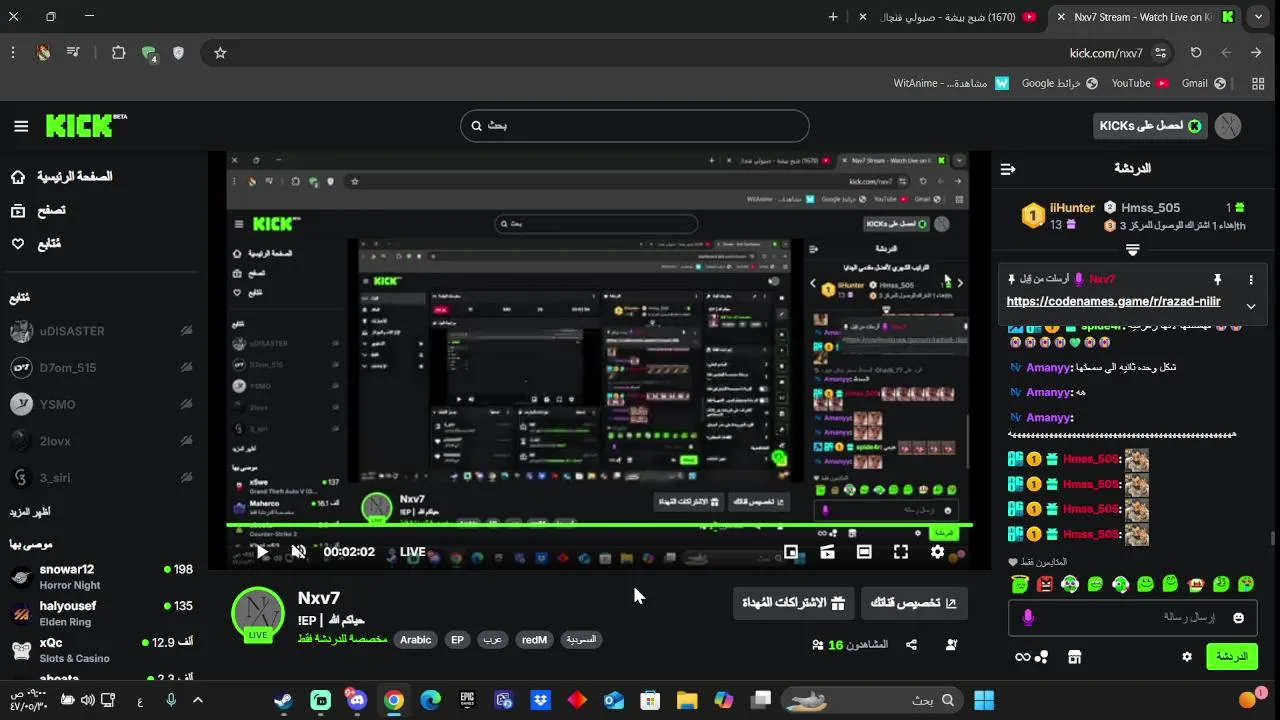Enter fullscreen video mode
This screenshot has width=1280, height=720.
point(900,552)
